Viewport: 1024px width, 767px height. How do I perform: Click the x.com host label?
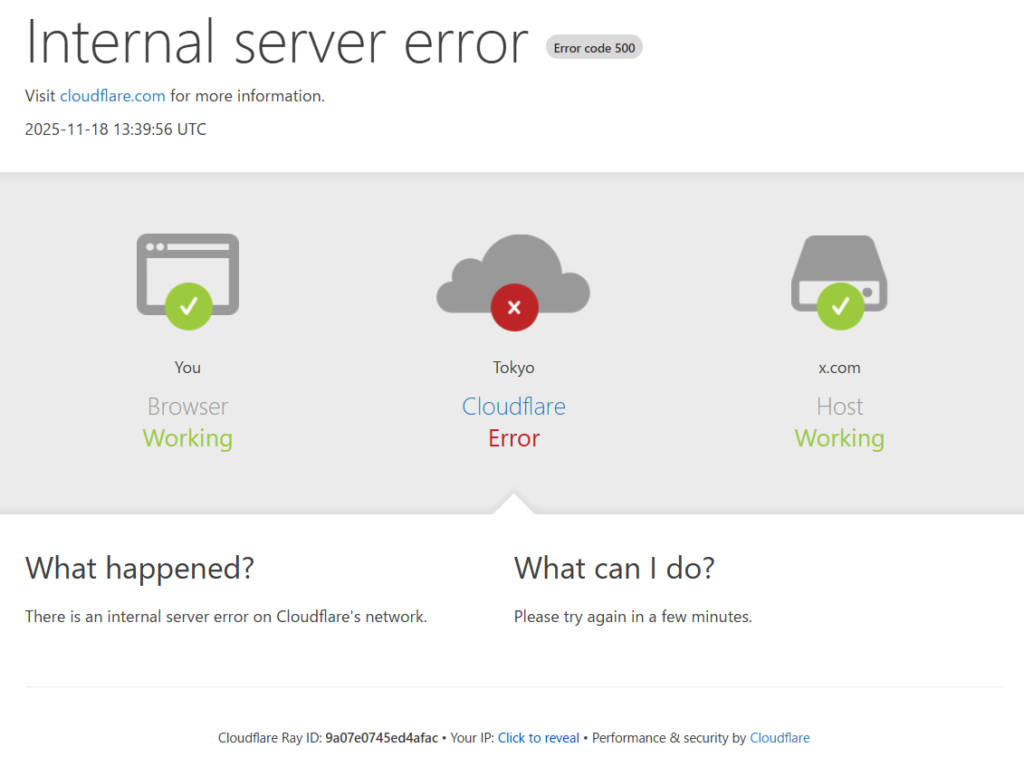coord(839,367)
